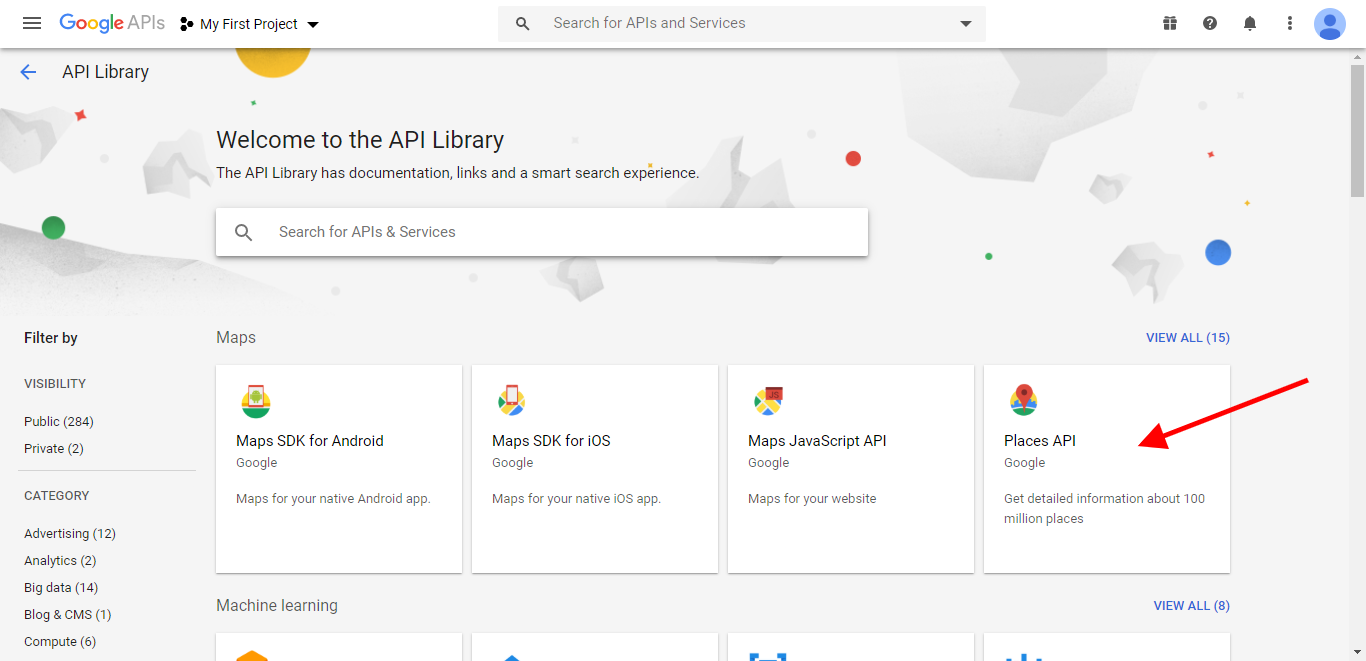
Task: Filter by Advertising (12) category
Action: pos(70,534)
